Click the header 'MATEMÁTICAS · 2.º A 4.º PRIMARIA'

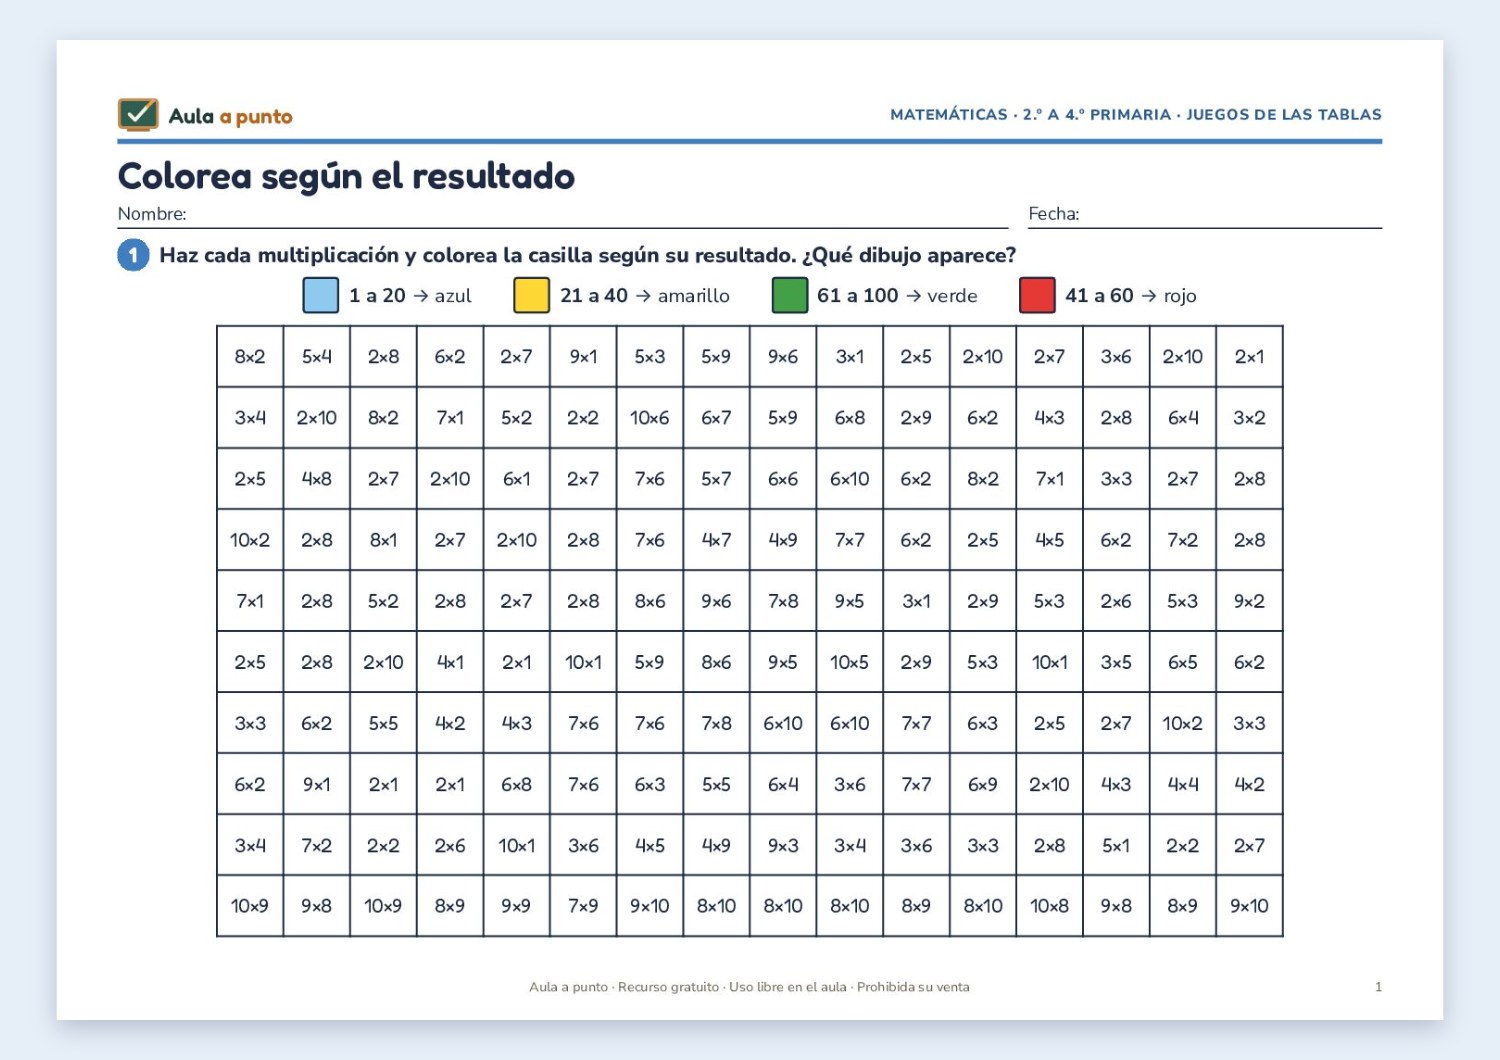point(1030,114)
